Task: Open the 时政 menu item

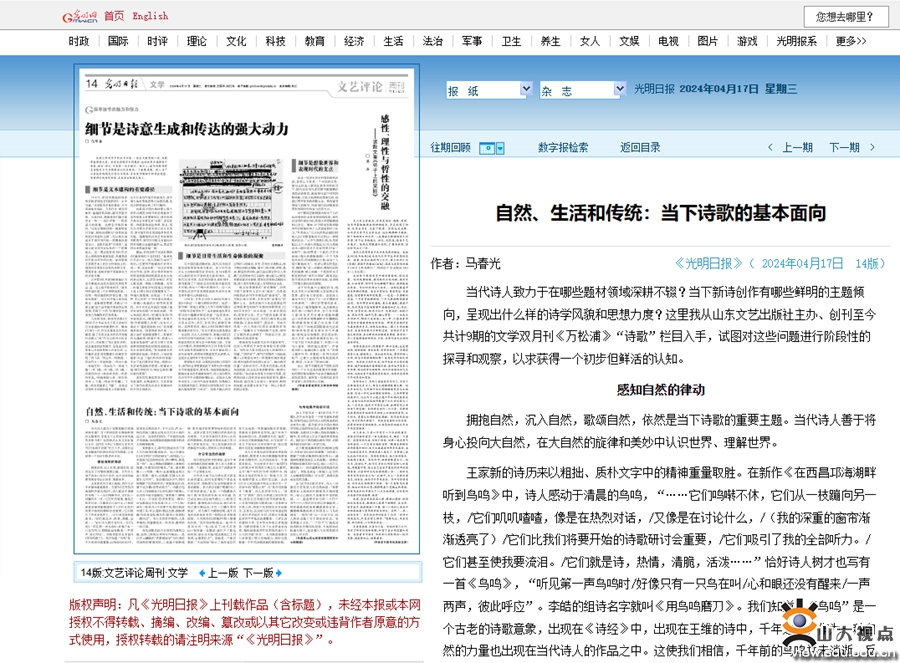Action: pos(79,41)
